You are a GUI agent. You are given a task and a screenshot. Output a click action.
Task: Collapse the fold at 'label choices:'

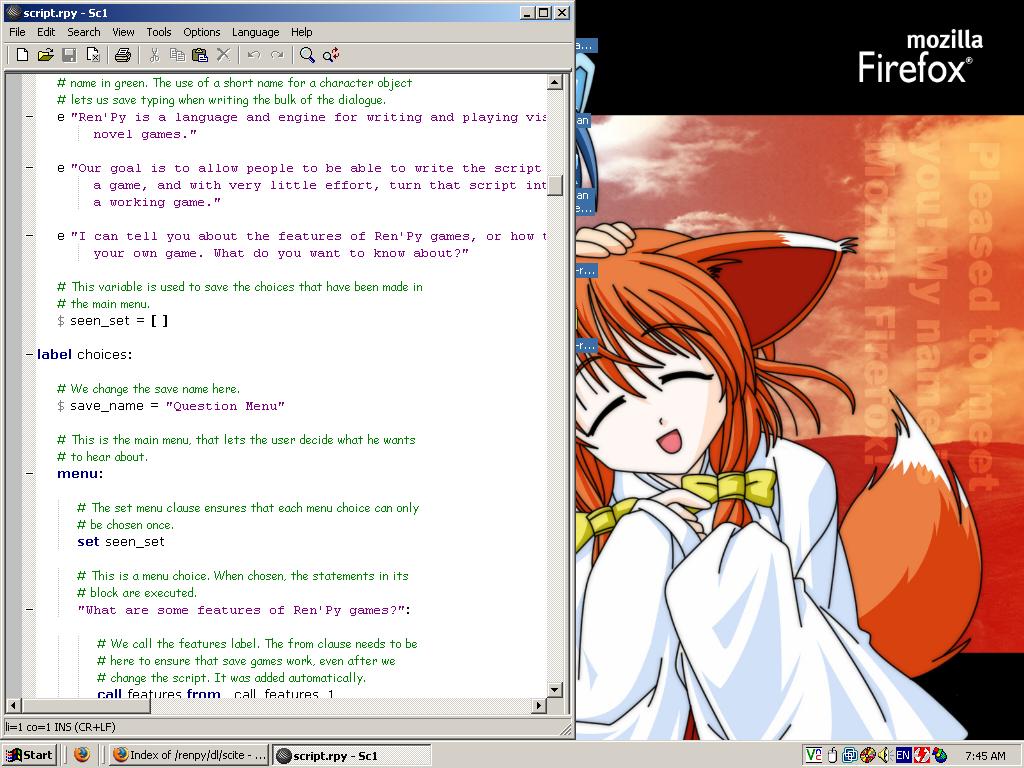[x=29, y=355]
